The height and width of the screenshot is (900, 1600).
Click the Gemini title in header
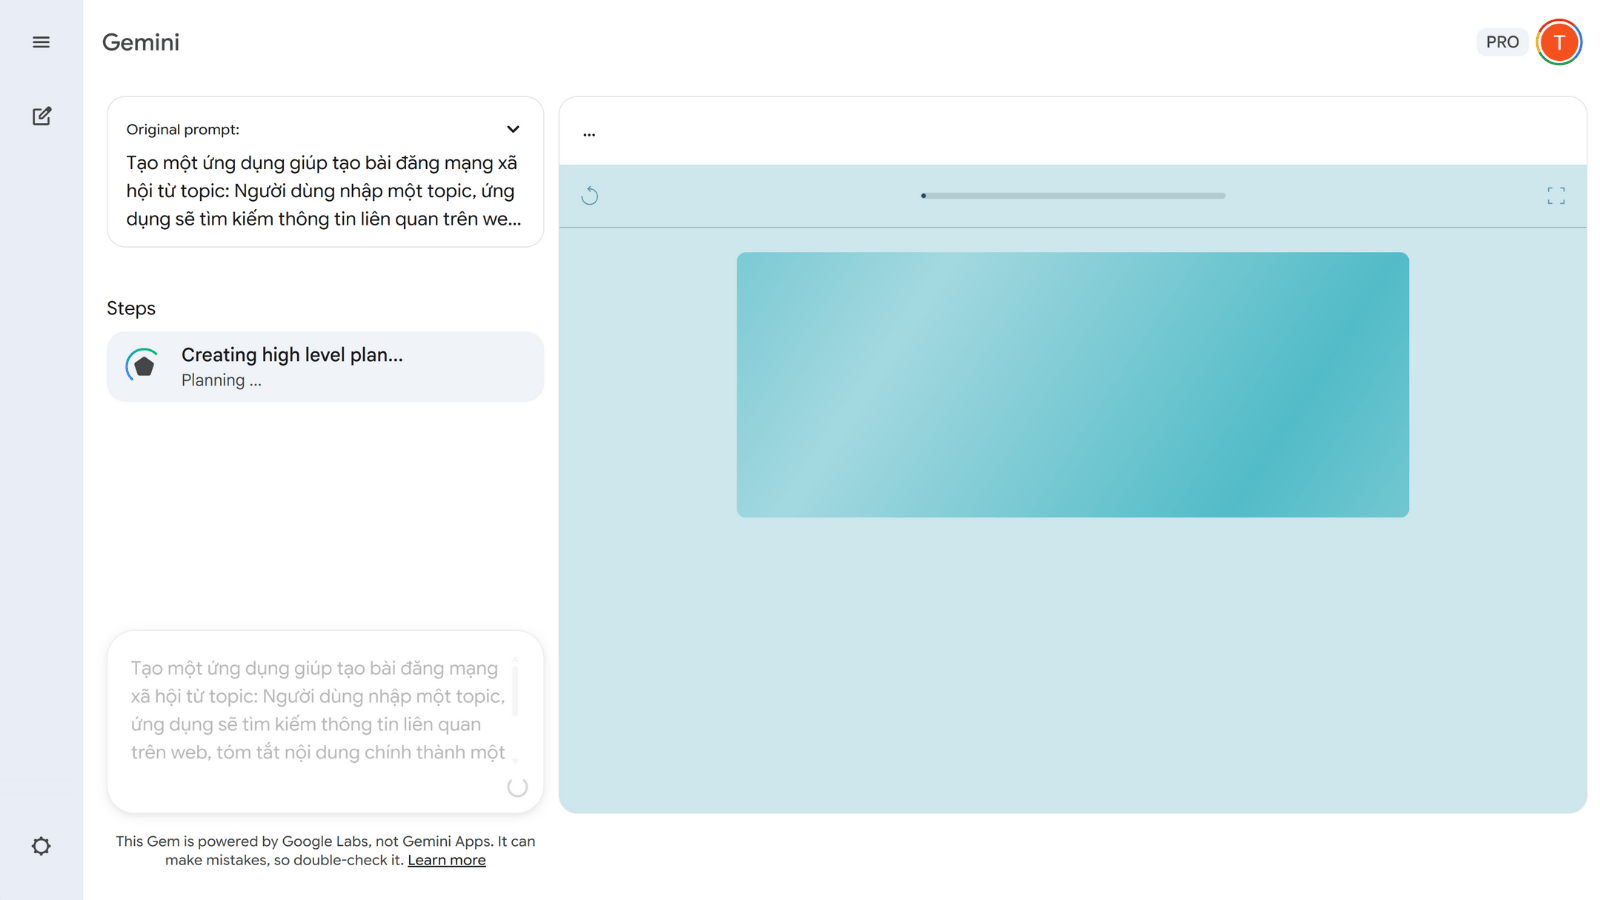[141, 42]
